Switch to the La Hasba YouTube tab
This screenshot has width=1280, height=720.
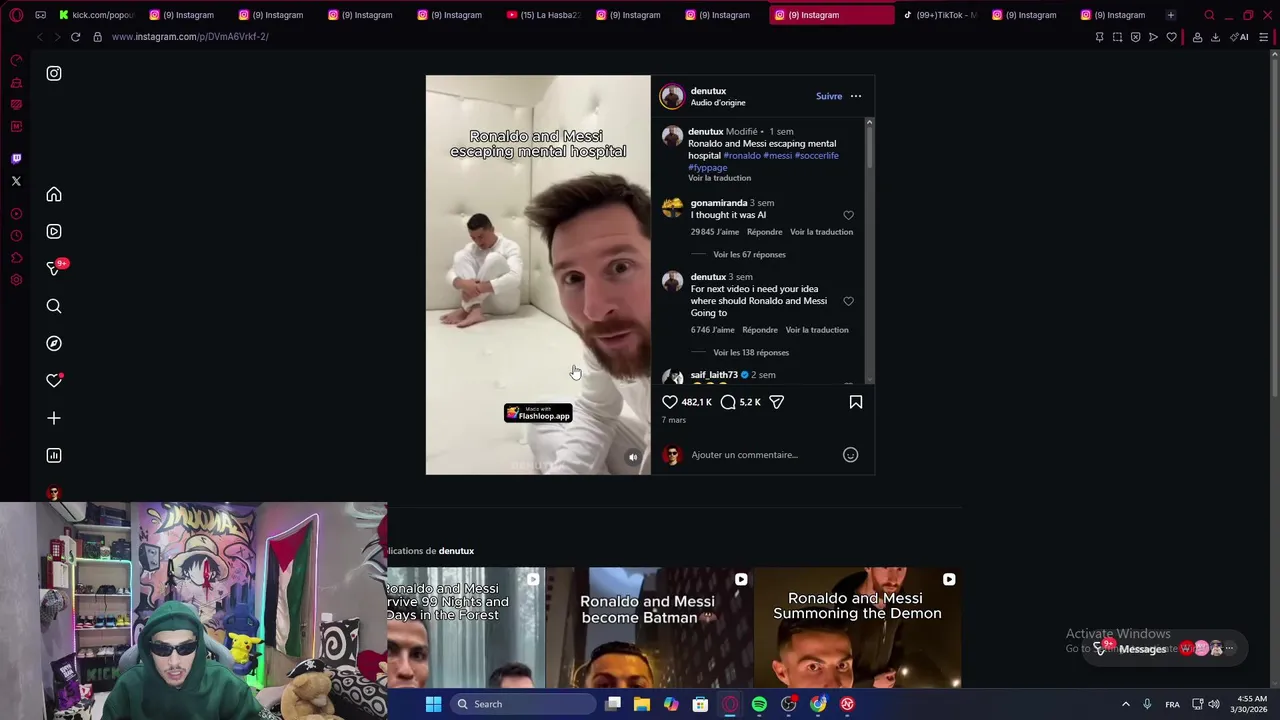tap(544, 15)
